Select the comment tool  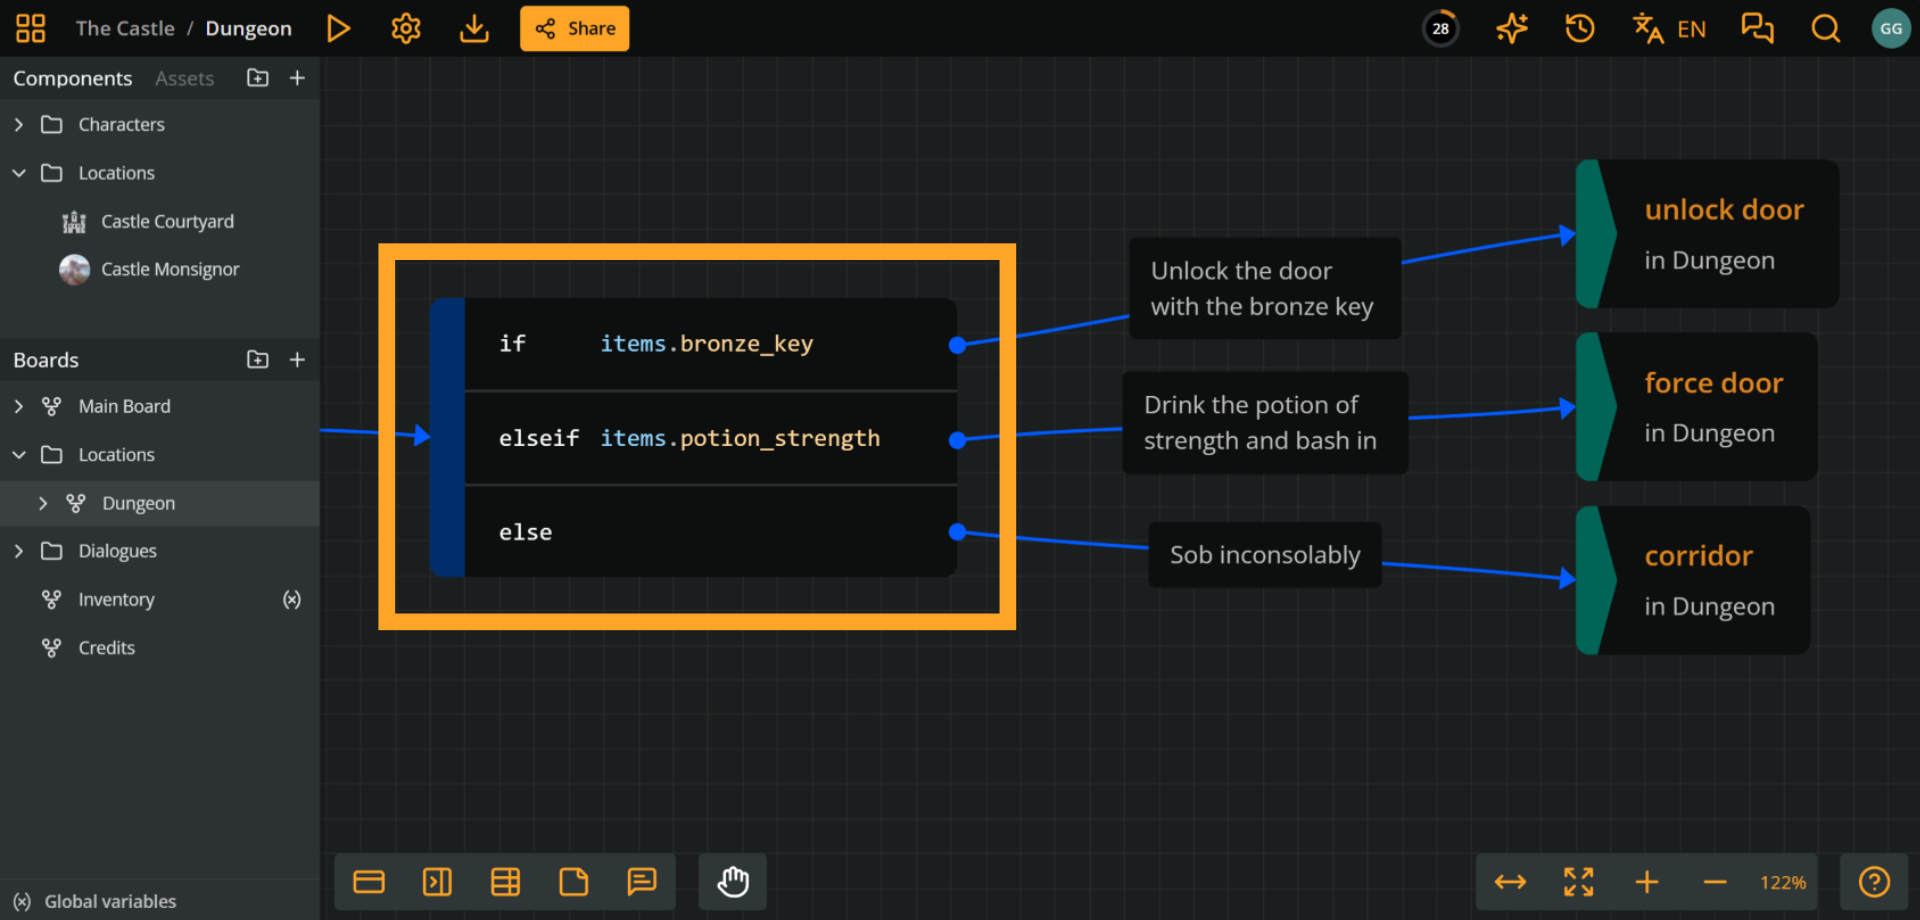pos(642,882)
